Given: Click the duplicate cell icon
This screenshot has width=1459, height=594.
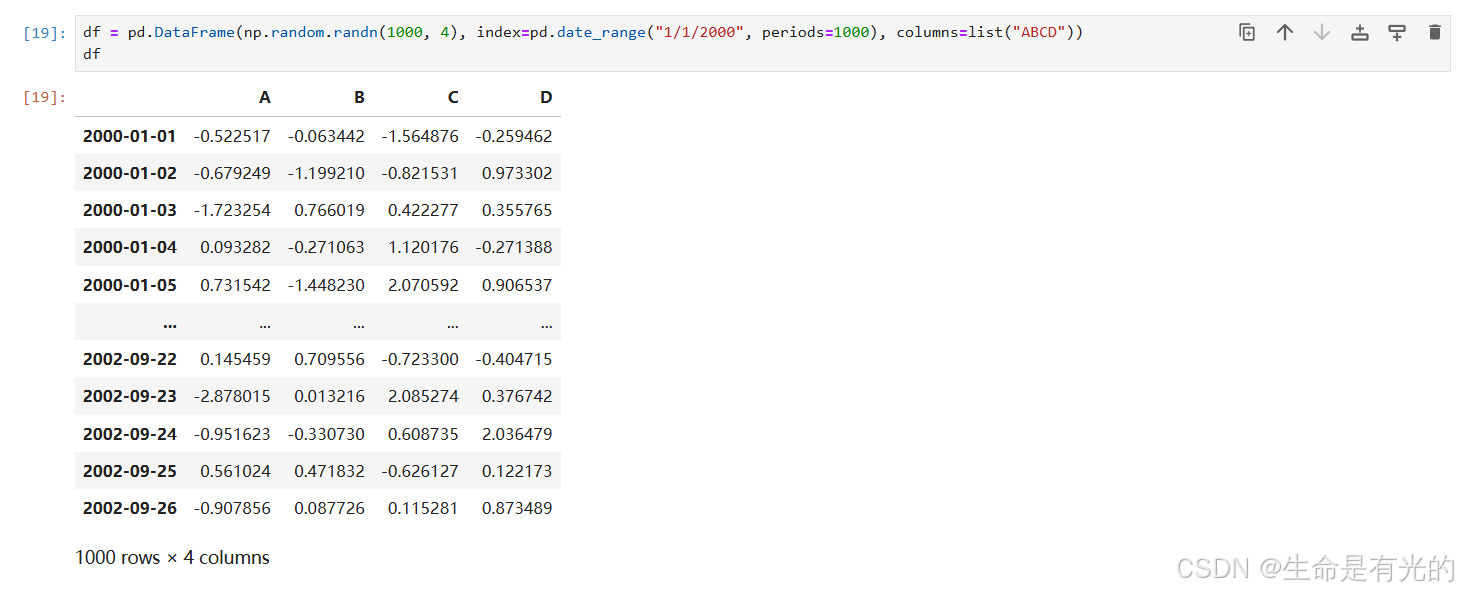Looking at the screenshot, I should click(x=1247, y=32).
